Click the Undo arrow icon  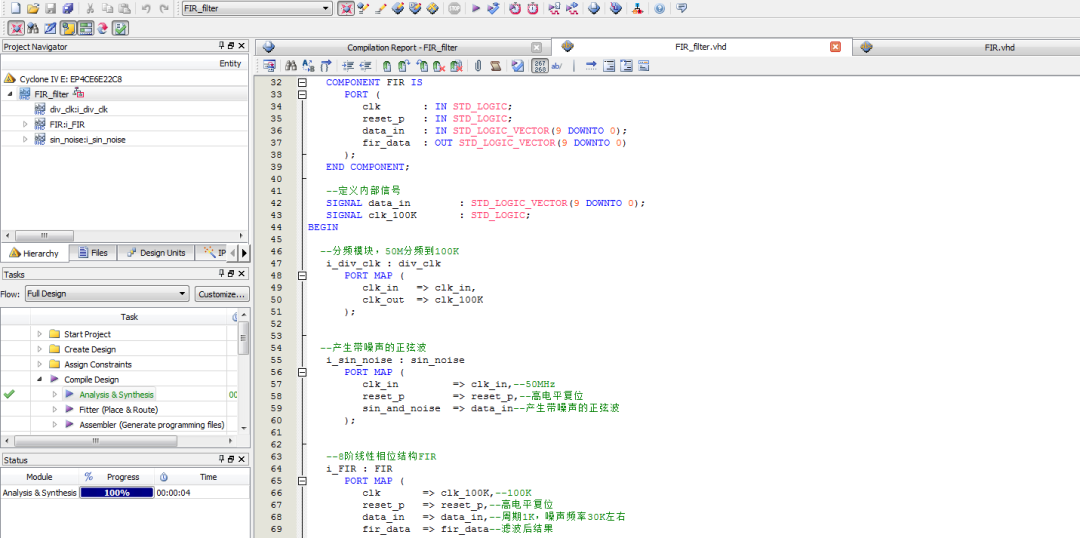pos(146,9)
